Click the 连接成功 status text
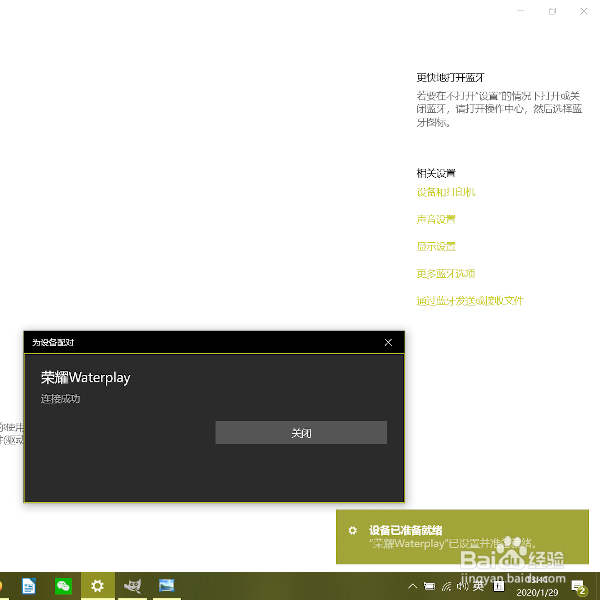This screenshot has height=600, width=600. (x=60, y=399)
